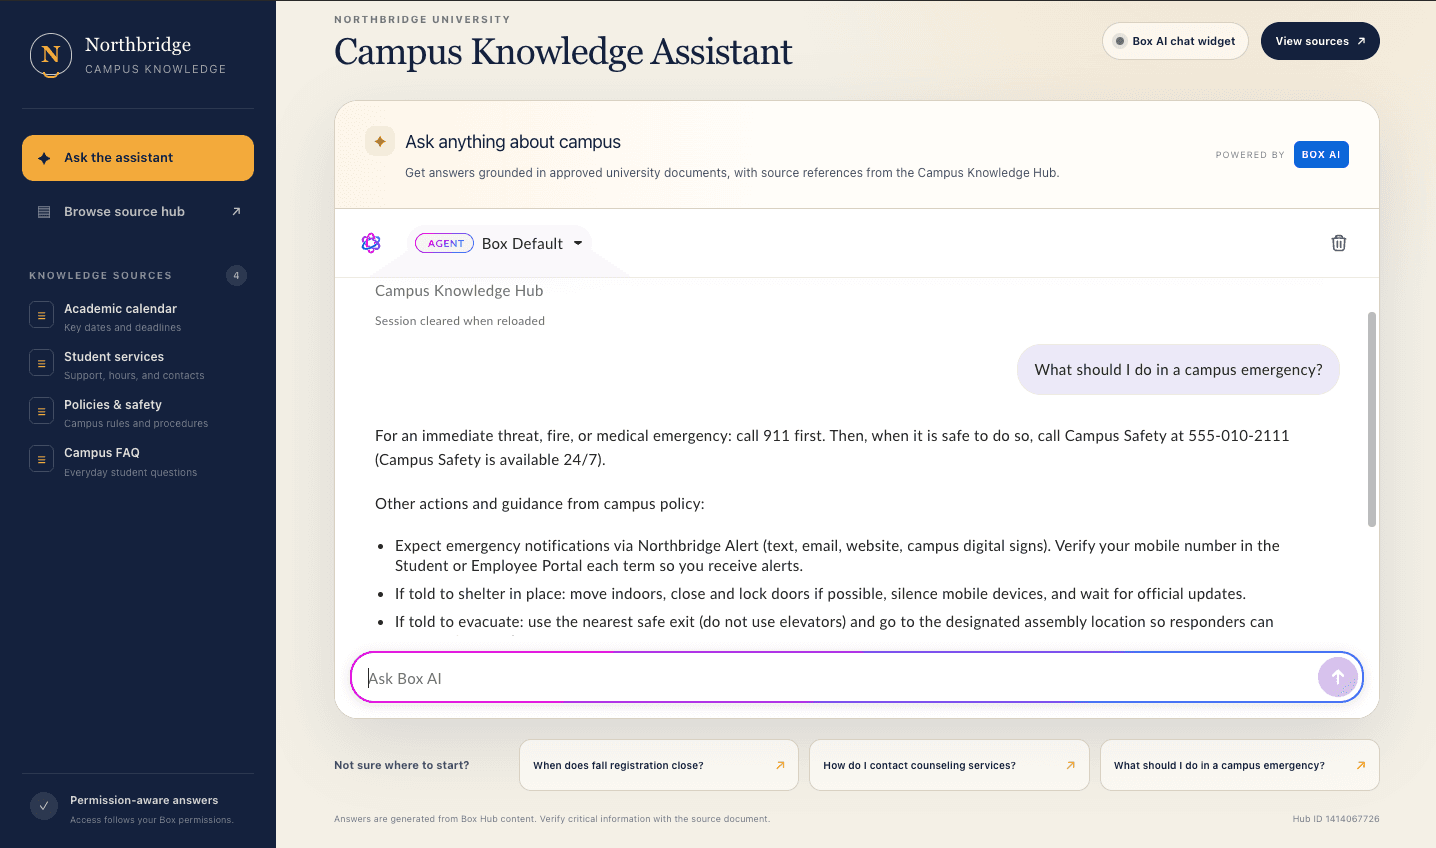This screenshot has width=1436, height=848.
Task: Open Browse source hub in the sidebar
Action: [x=138, y=212]
